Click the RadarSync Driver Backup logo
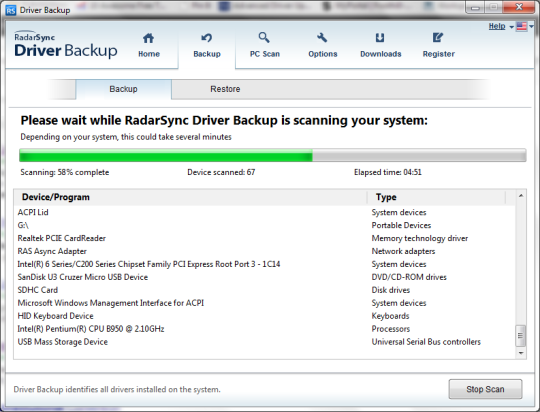540x412 pixels. click(x=65, y=45)
